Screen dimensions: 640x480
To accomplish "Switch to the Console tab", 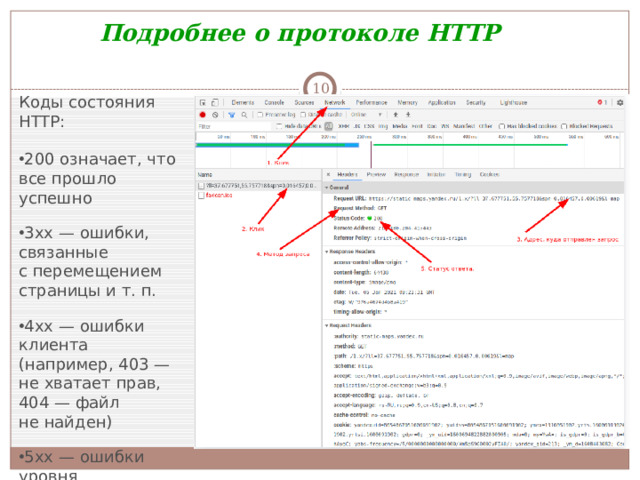I will (274, 102).
